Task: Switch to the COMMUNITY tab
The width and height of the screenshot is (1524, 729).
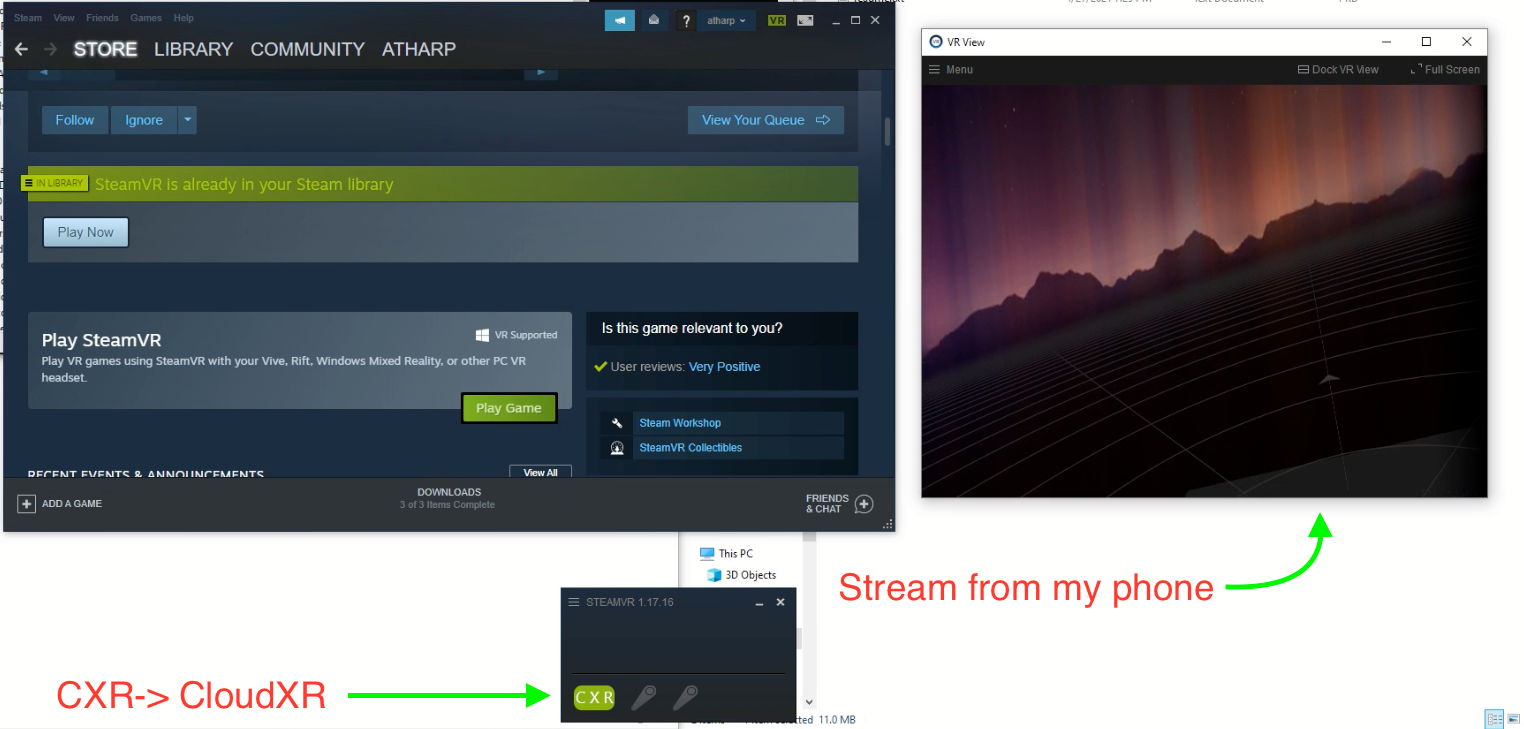Action: (307, 49)
